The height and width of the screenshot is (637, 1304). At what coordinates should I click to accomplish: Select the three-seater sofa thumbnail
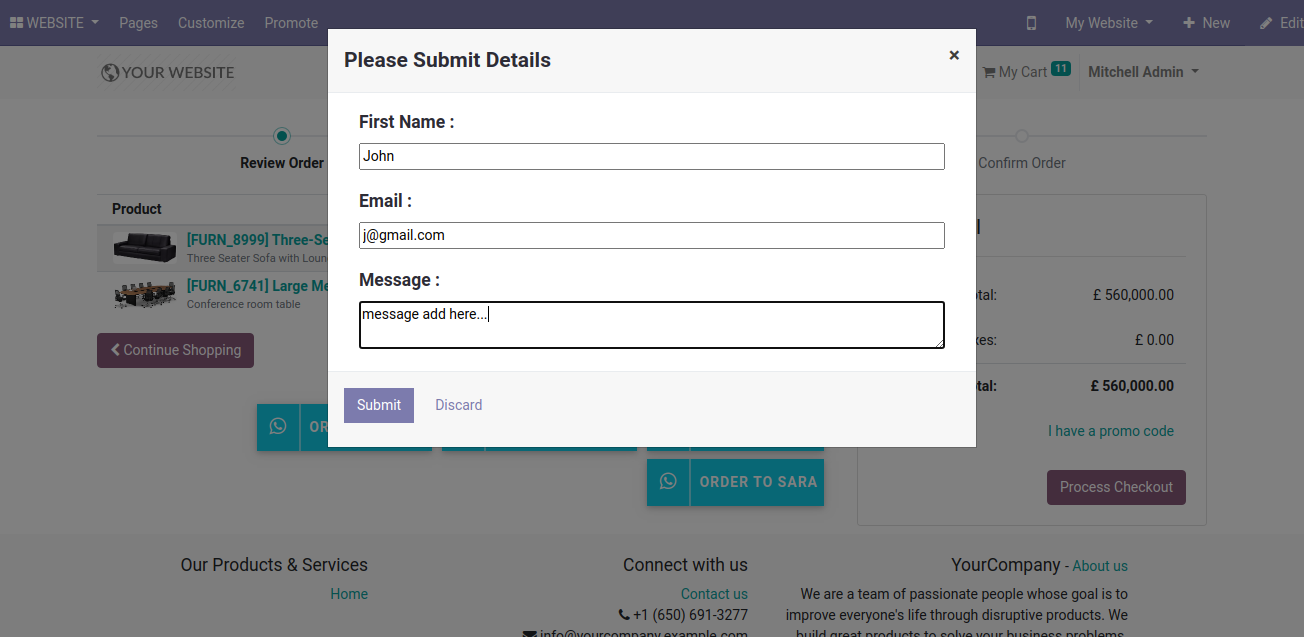point(145,247)
